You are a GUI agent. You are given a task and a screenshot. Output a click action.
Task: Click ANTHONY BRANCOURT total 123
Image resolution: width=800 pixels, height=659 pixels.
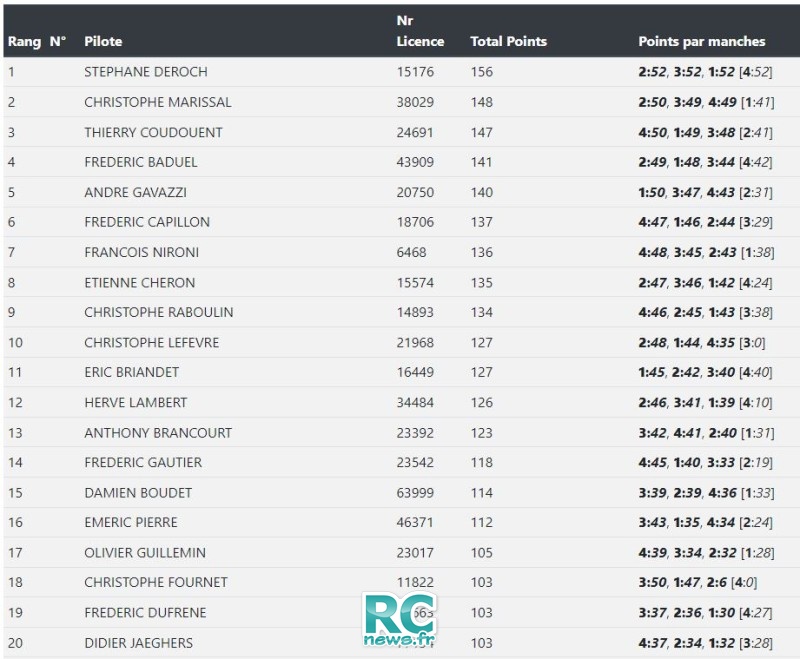pos(481,433)
